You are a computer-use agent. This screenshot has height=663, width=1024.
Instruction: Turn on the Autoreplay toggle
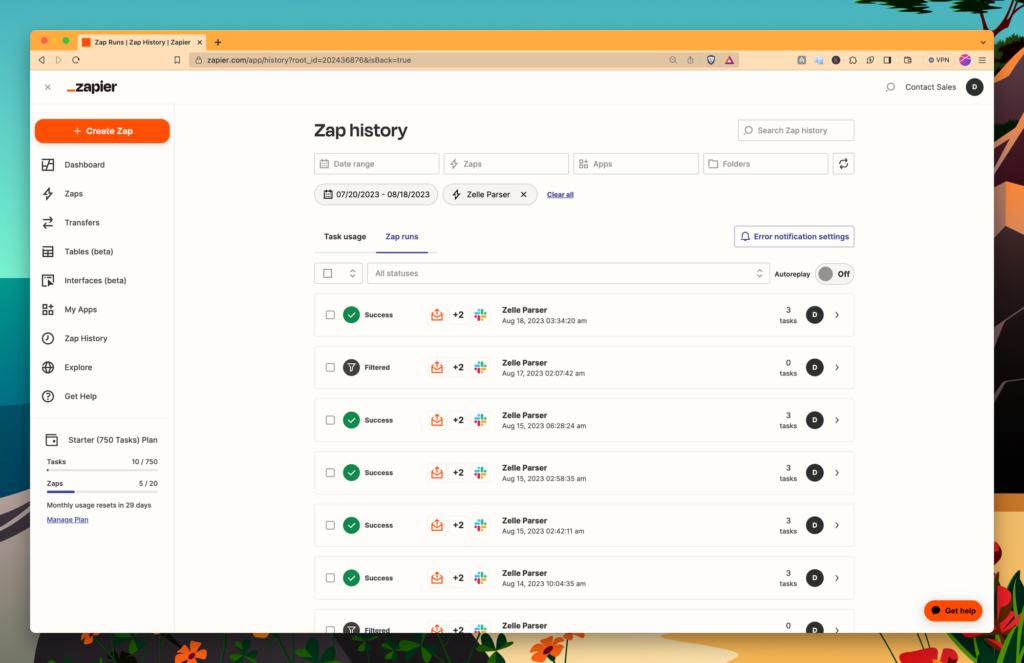click(834, 273)
